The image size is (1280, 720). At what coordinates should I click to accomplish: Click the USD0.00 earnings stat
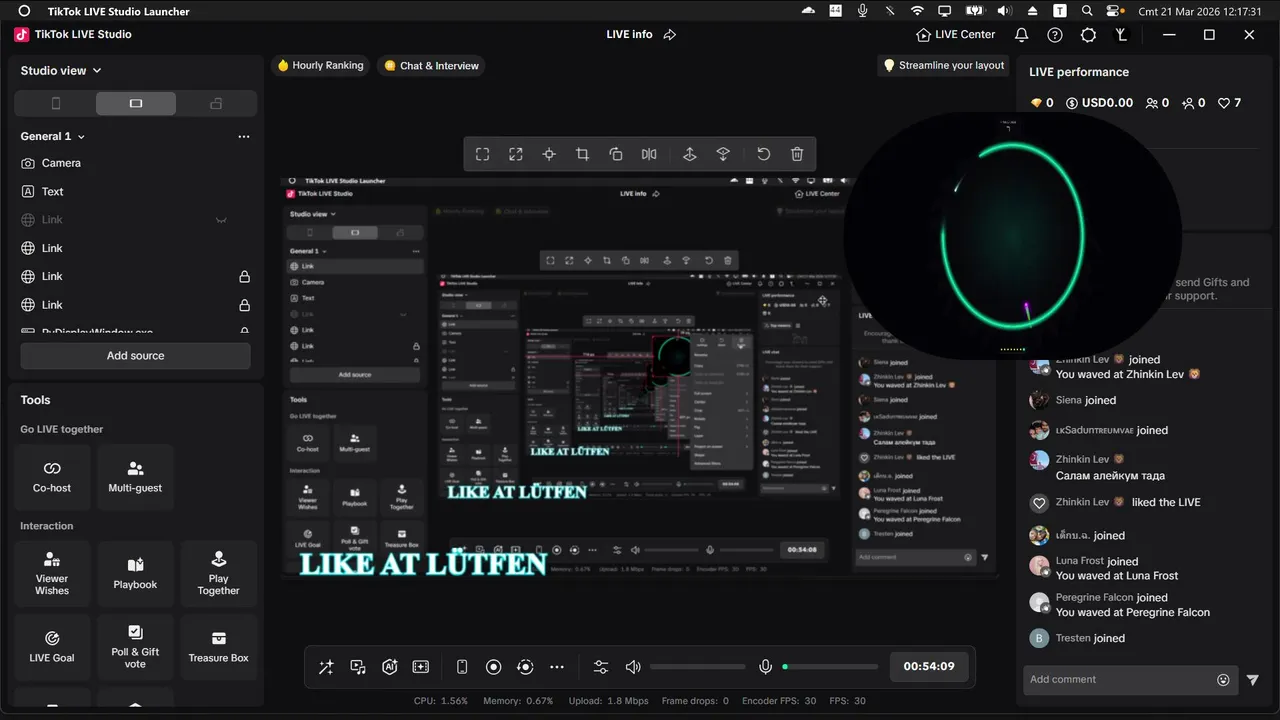(x=1099, y=103)
